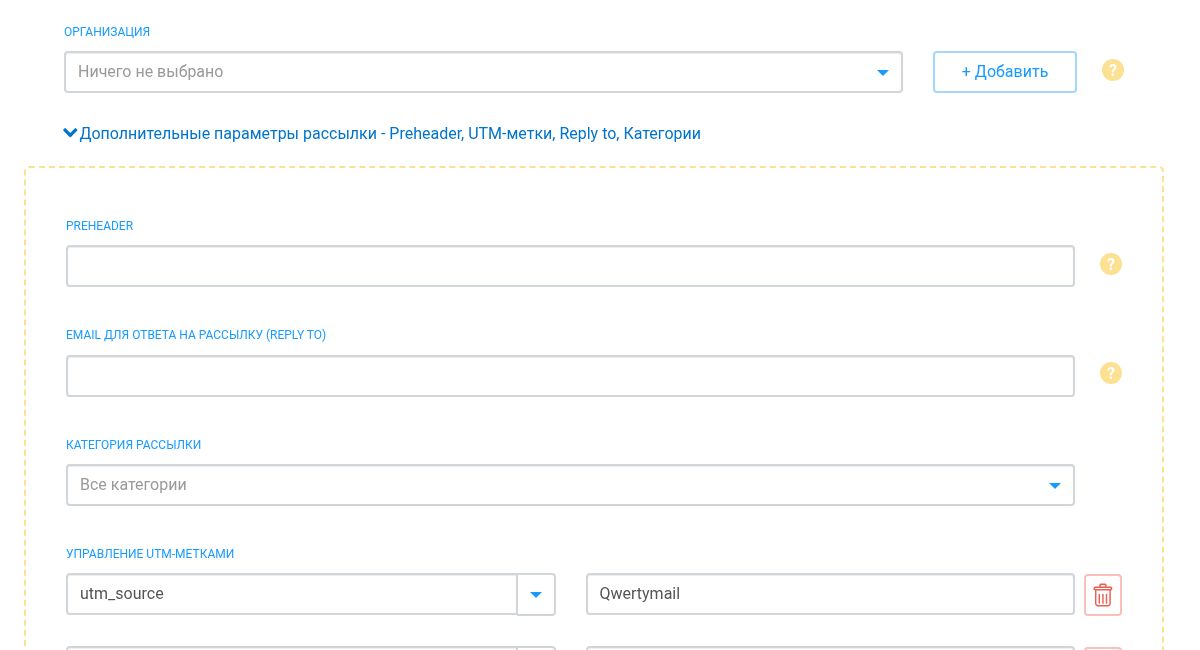1200x650 pixels.
Task: Click the PREHEADER field label
Action: pyautogui.click(x=100, y=226)
